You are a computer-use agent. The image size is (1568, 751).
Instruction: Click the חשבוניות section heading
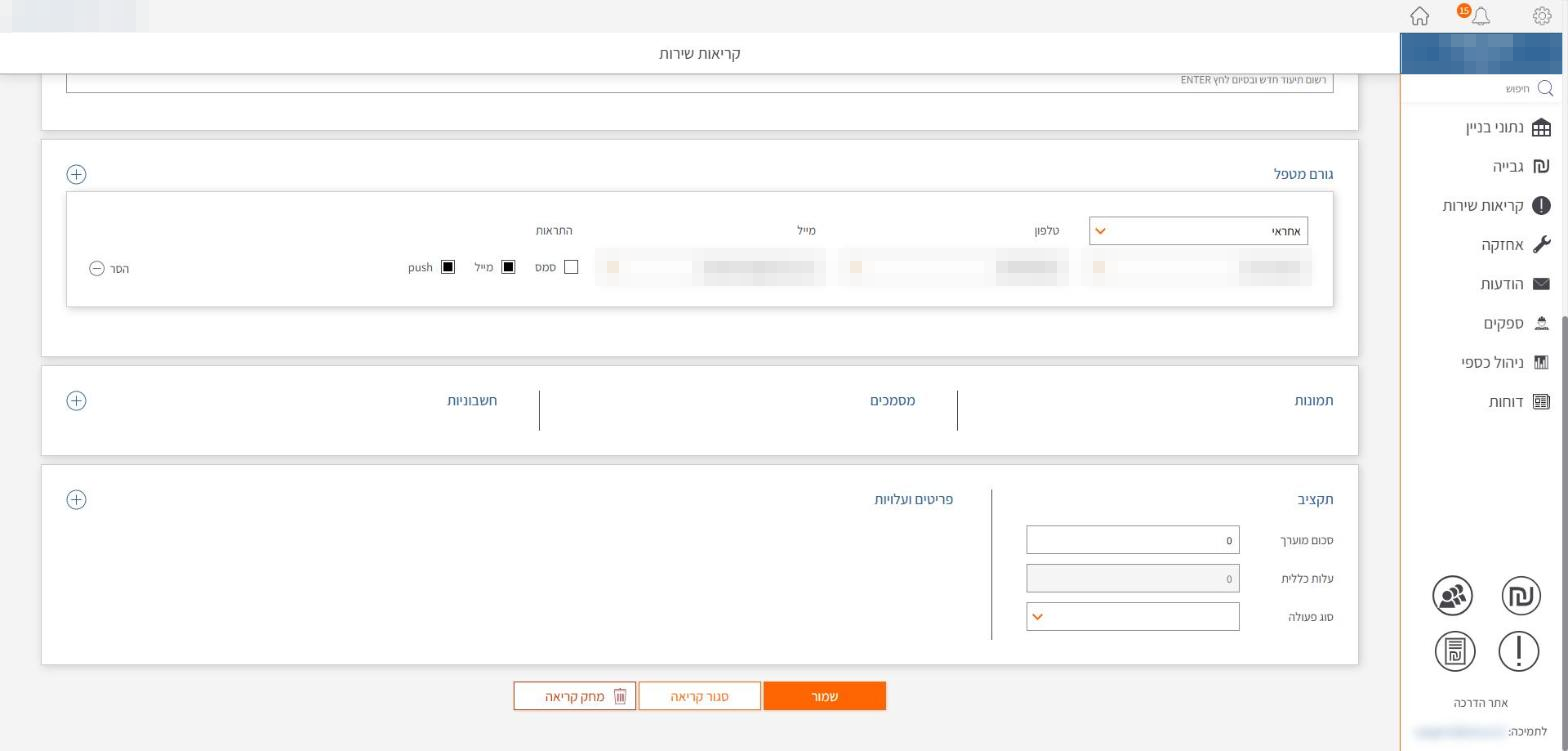coord(472,400)
